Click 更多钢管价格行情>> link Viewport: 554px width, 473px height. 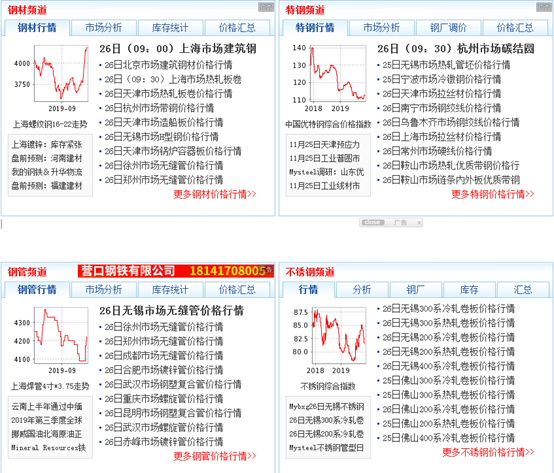(x=215, y=456)
